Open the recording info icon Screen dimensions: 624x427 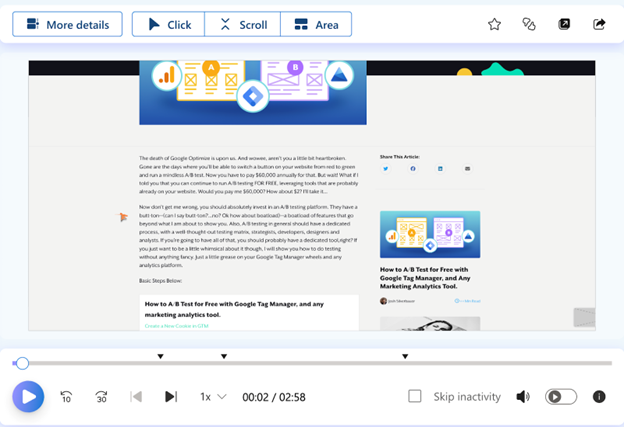coord(599,397)
